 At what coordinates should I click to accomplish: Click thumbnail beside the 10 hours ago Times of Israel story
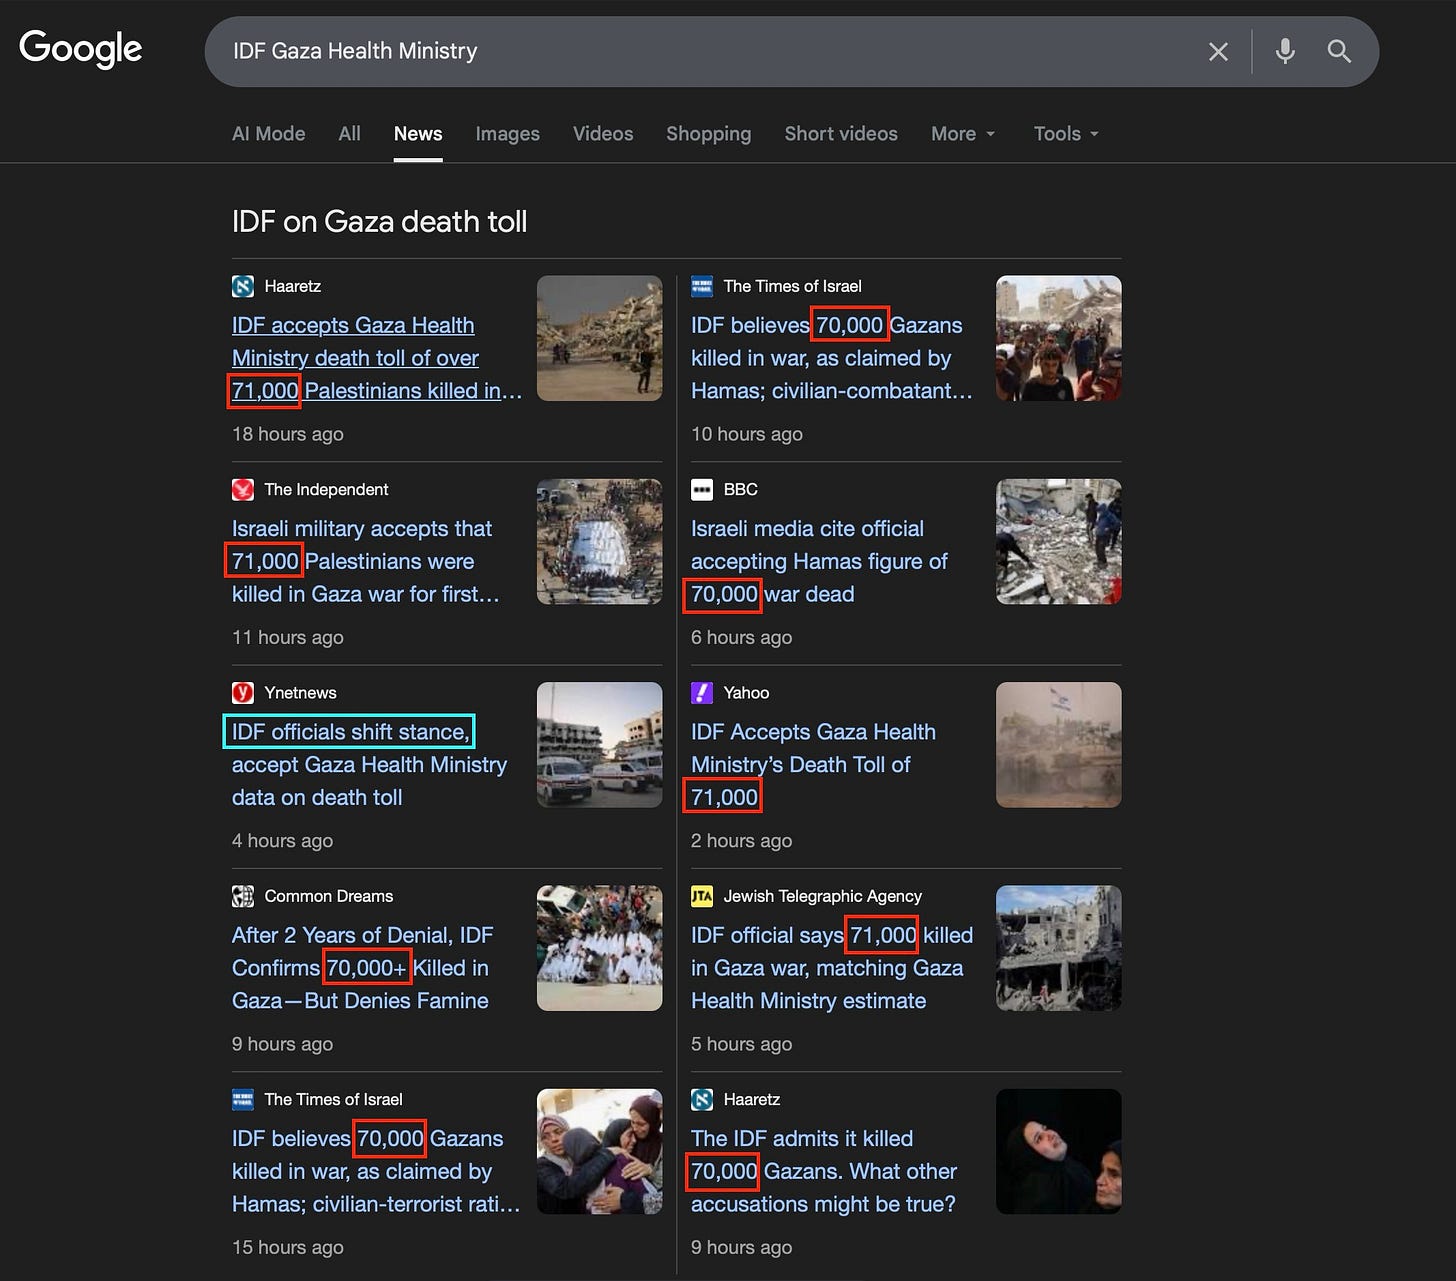click(x=1059, y=338)
